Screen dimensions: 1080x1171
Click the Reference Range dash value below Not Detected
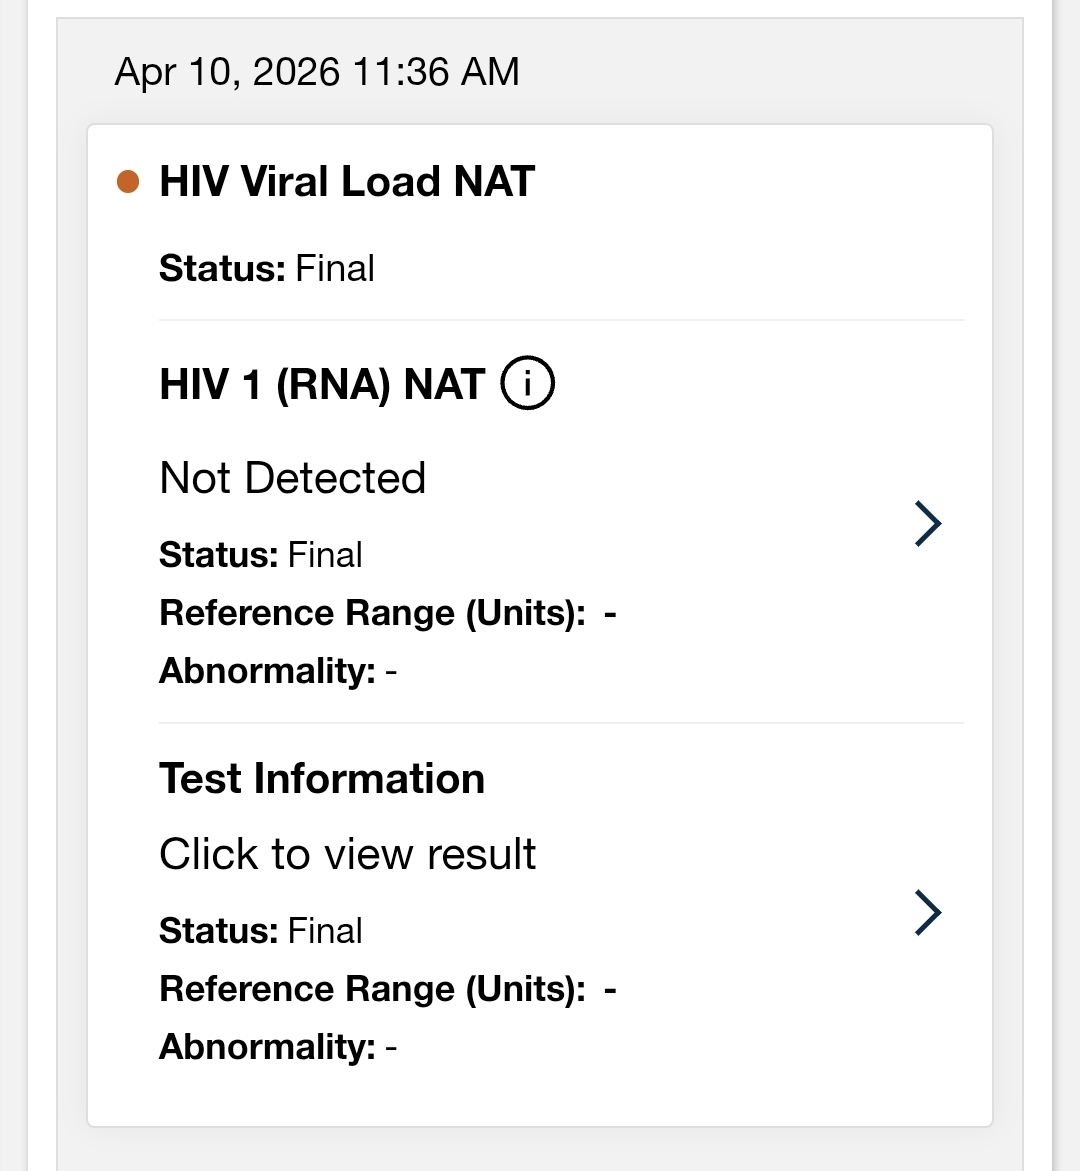coord(610,613)
